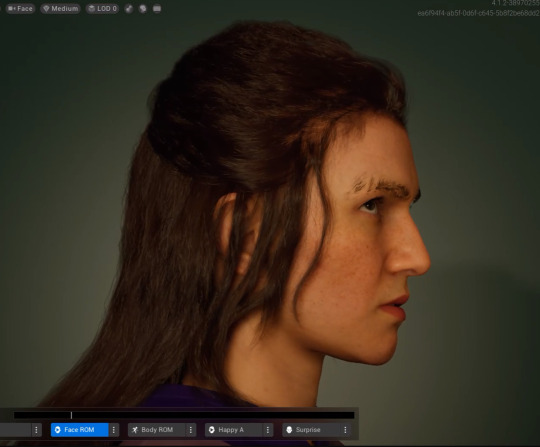Open options menu of leftmost cut-off animation slot

click(x=37, y=430)
